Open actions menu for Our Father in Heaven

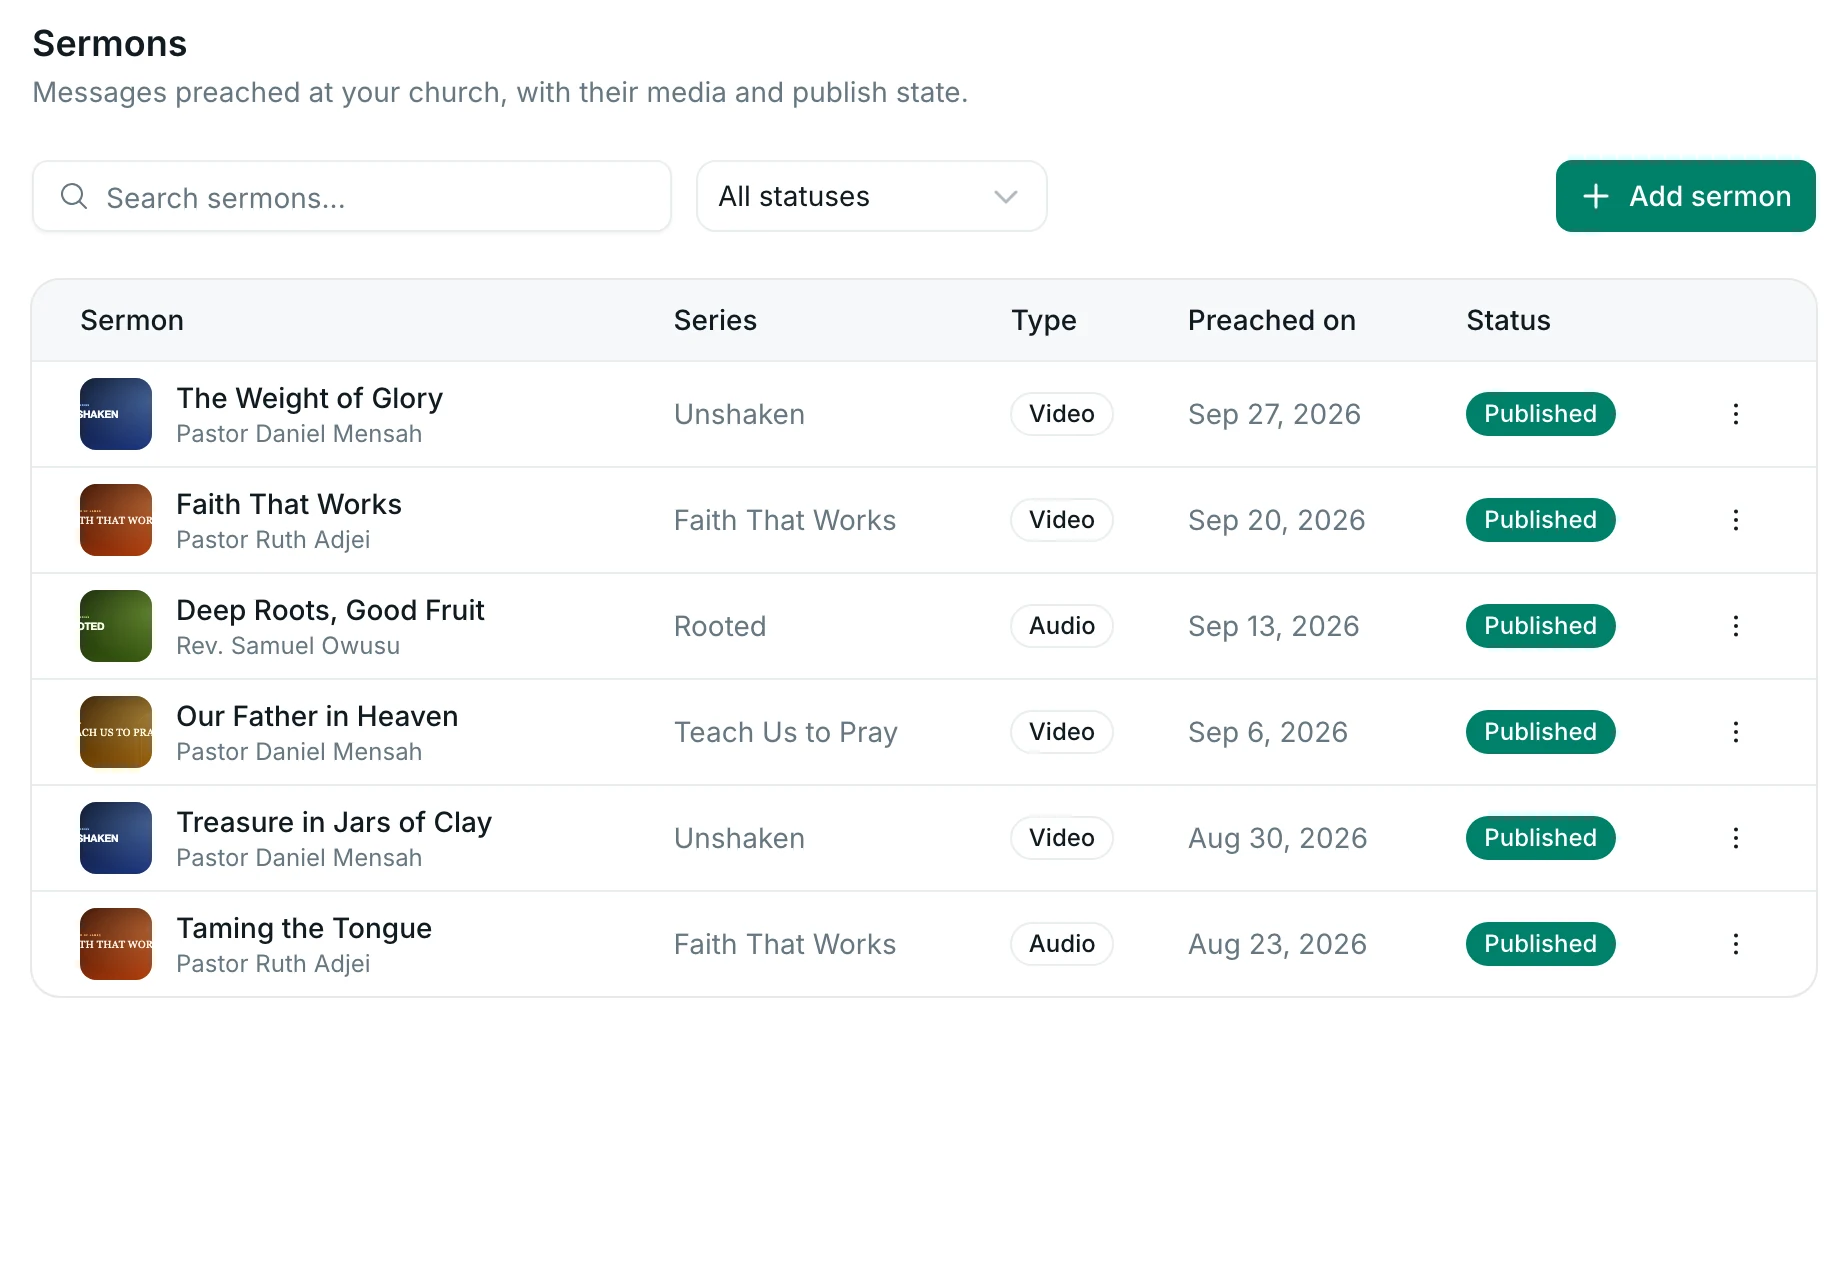pos(1735,732)
